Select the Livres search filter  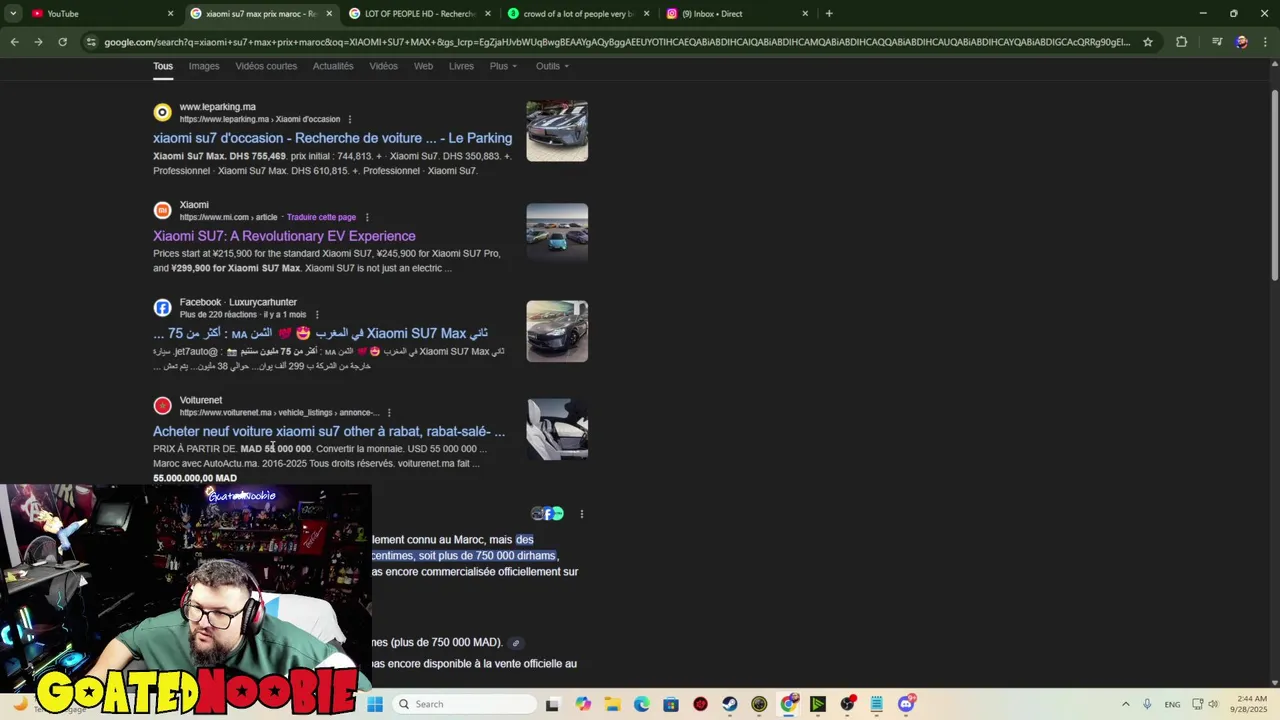(x=461, y=66)
